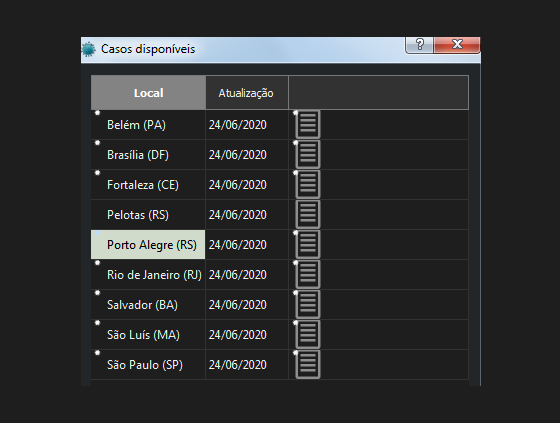Sort by the Atualização column header
The image size is (560, 423).
[x=247, y=93]
